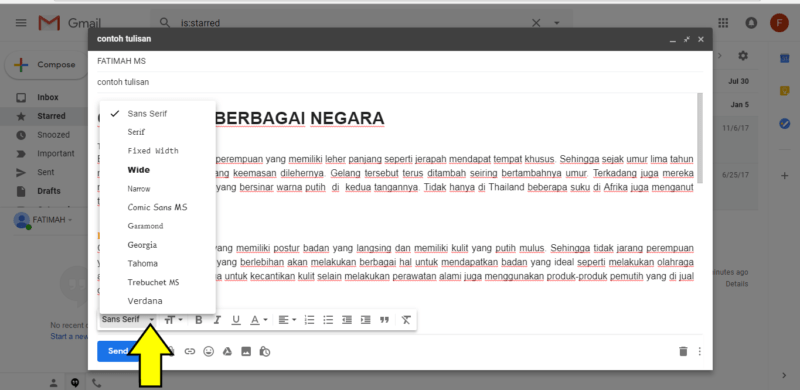Clear the is:starred search query

[536, 23]
